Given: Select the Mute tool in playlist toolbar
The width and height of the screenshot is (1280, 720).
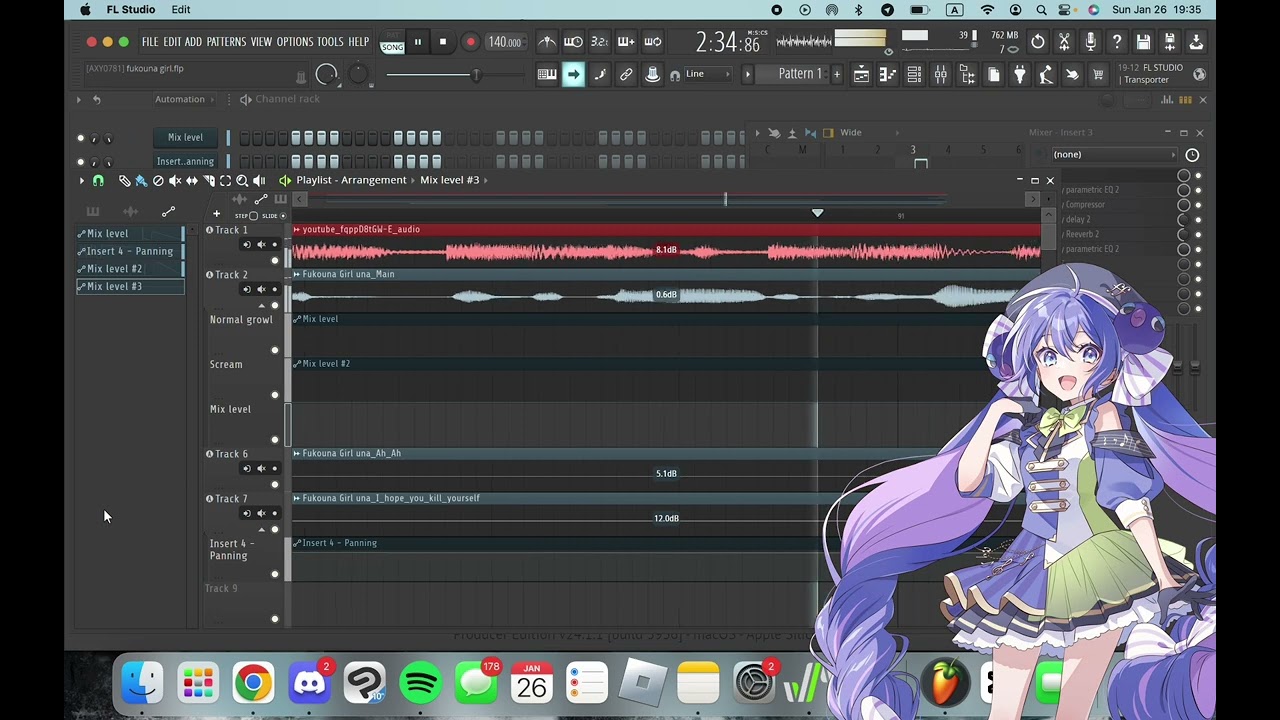Looking at the screenshot, I should [175, 181].
